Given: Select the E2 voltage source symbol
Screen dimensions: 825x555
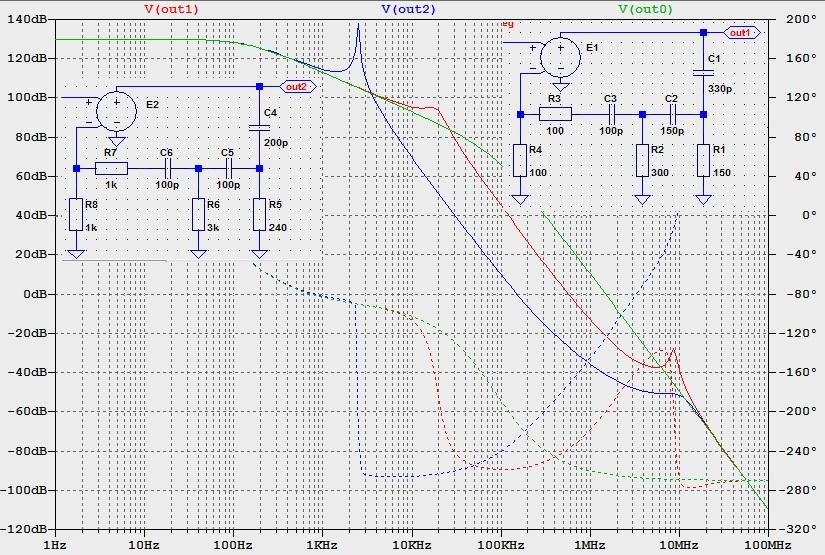Looking at the screenshot, I should 117,111.
